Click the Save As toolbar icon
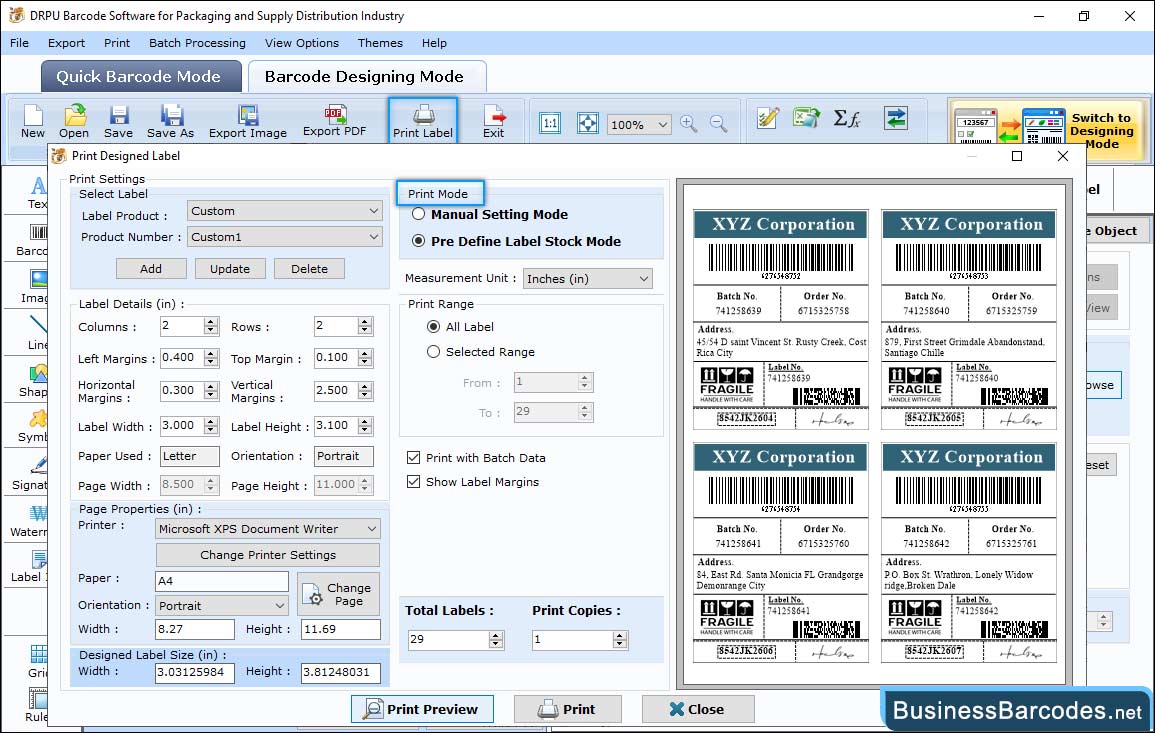Screen dimensions: 1155x733 coord(170,122)
